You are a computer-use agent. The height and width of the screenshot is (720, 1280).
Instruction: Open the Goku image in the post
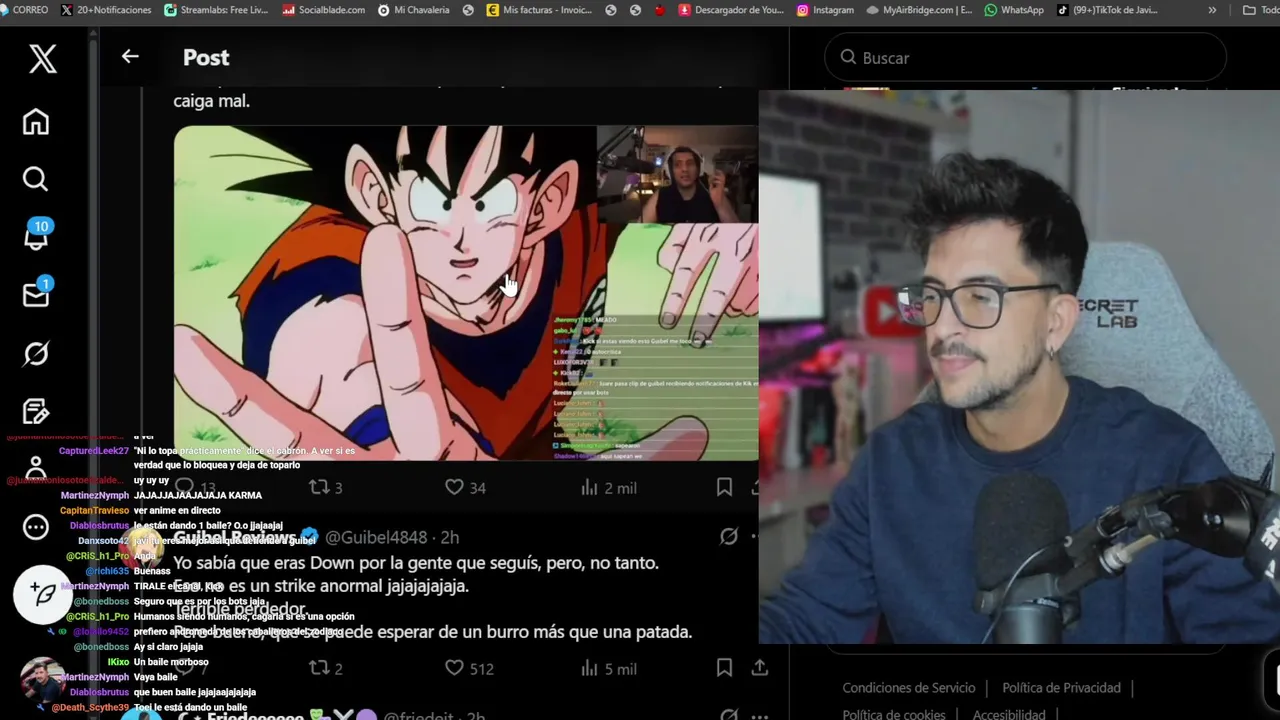coord(465,293)
